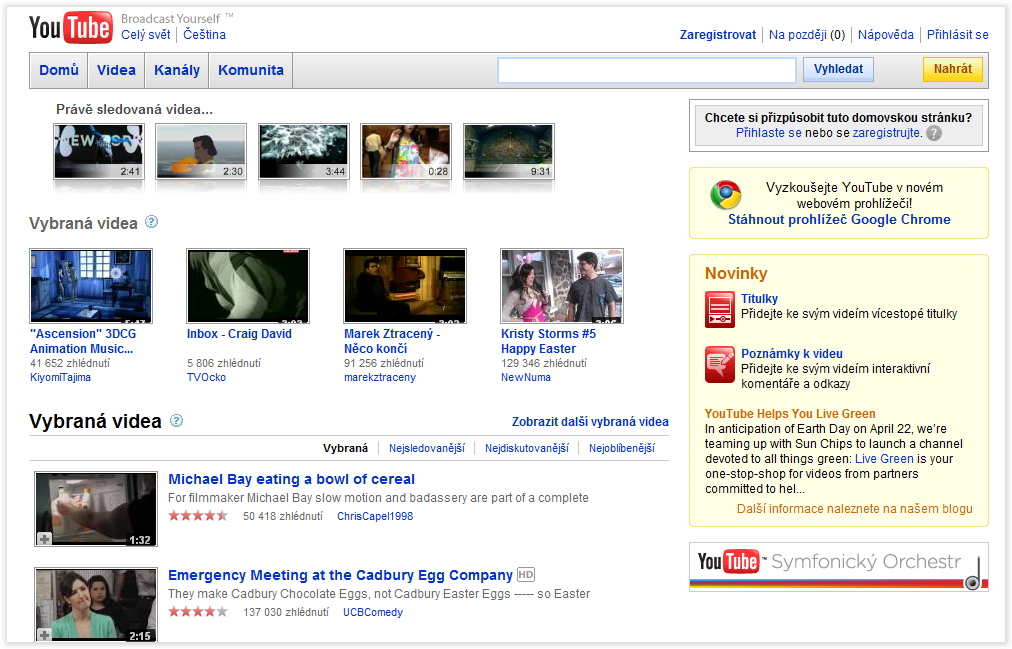Click Stáhnout prohlížeč Google Chrome link

coord(839,219)
